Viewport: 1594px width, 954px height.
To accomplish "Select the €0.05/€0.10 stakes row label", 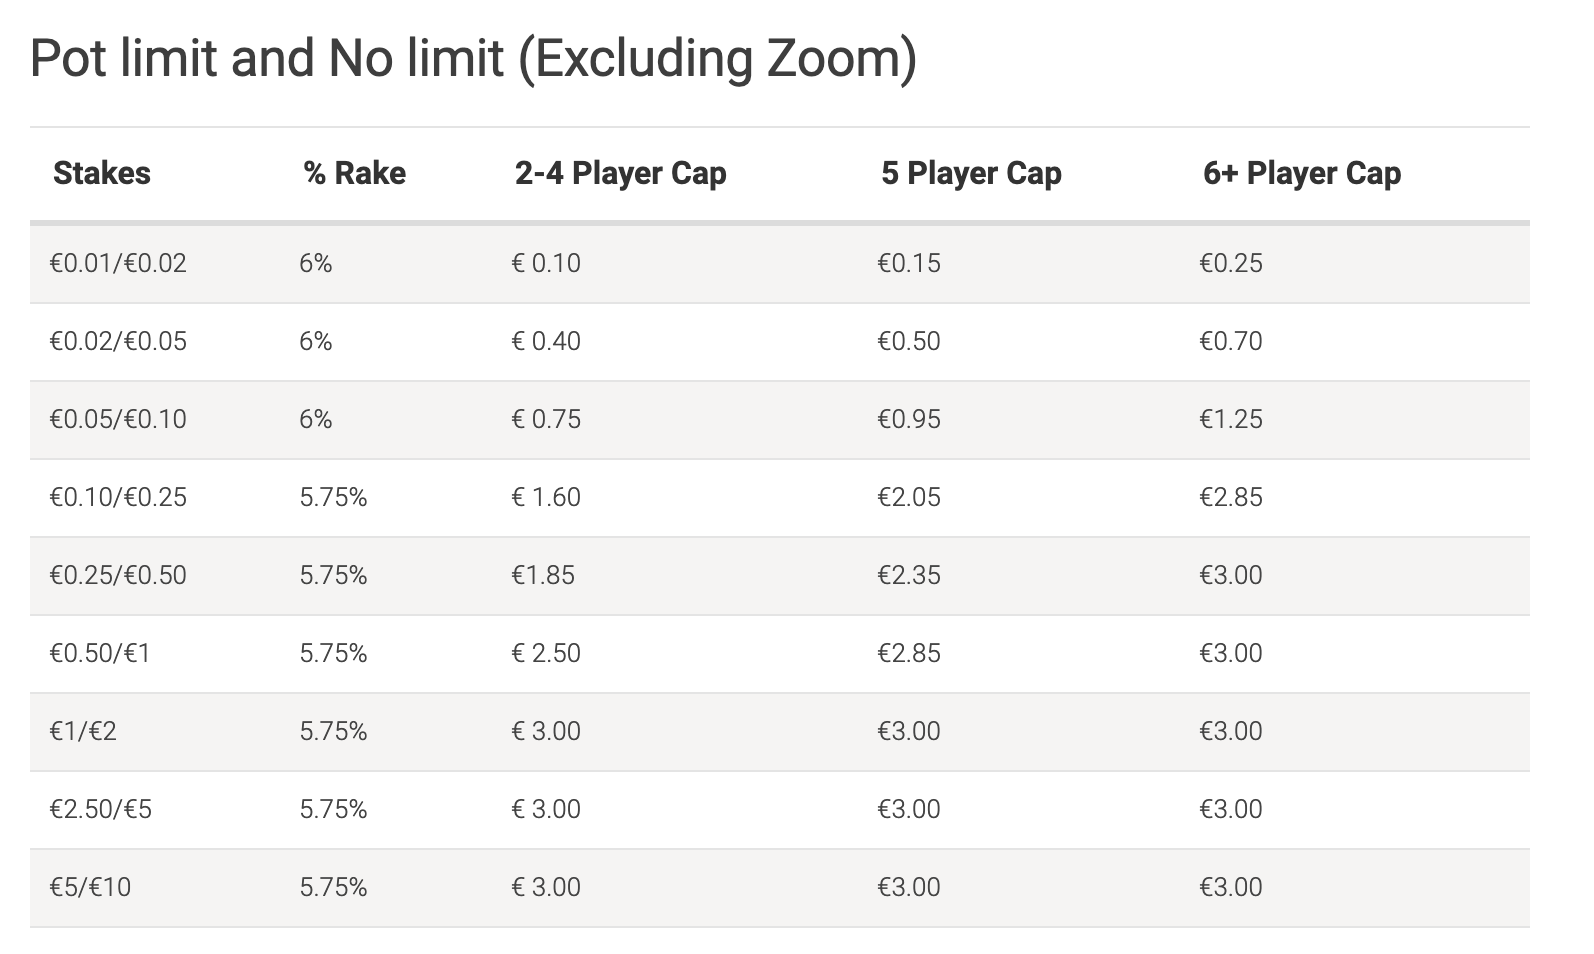I will pos(118,419).
